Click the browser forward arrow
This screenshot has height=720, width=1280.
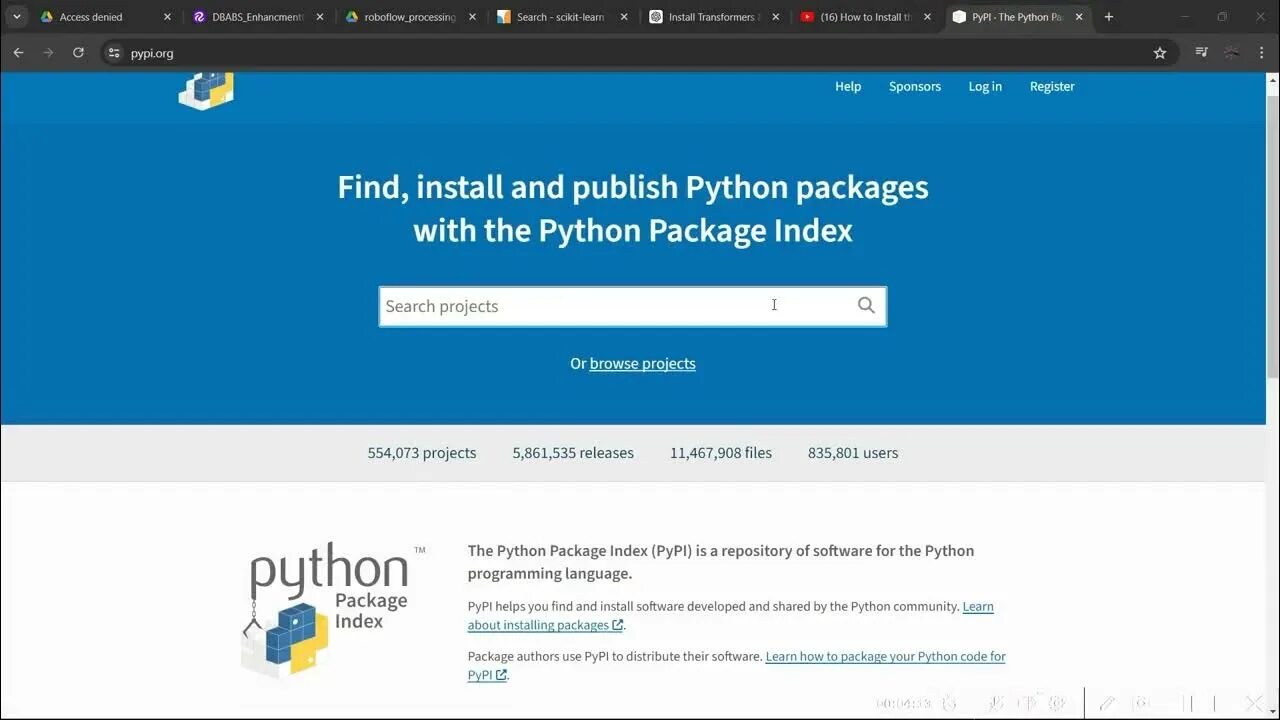(x=48, y=53)
